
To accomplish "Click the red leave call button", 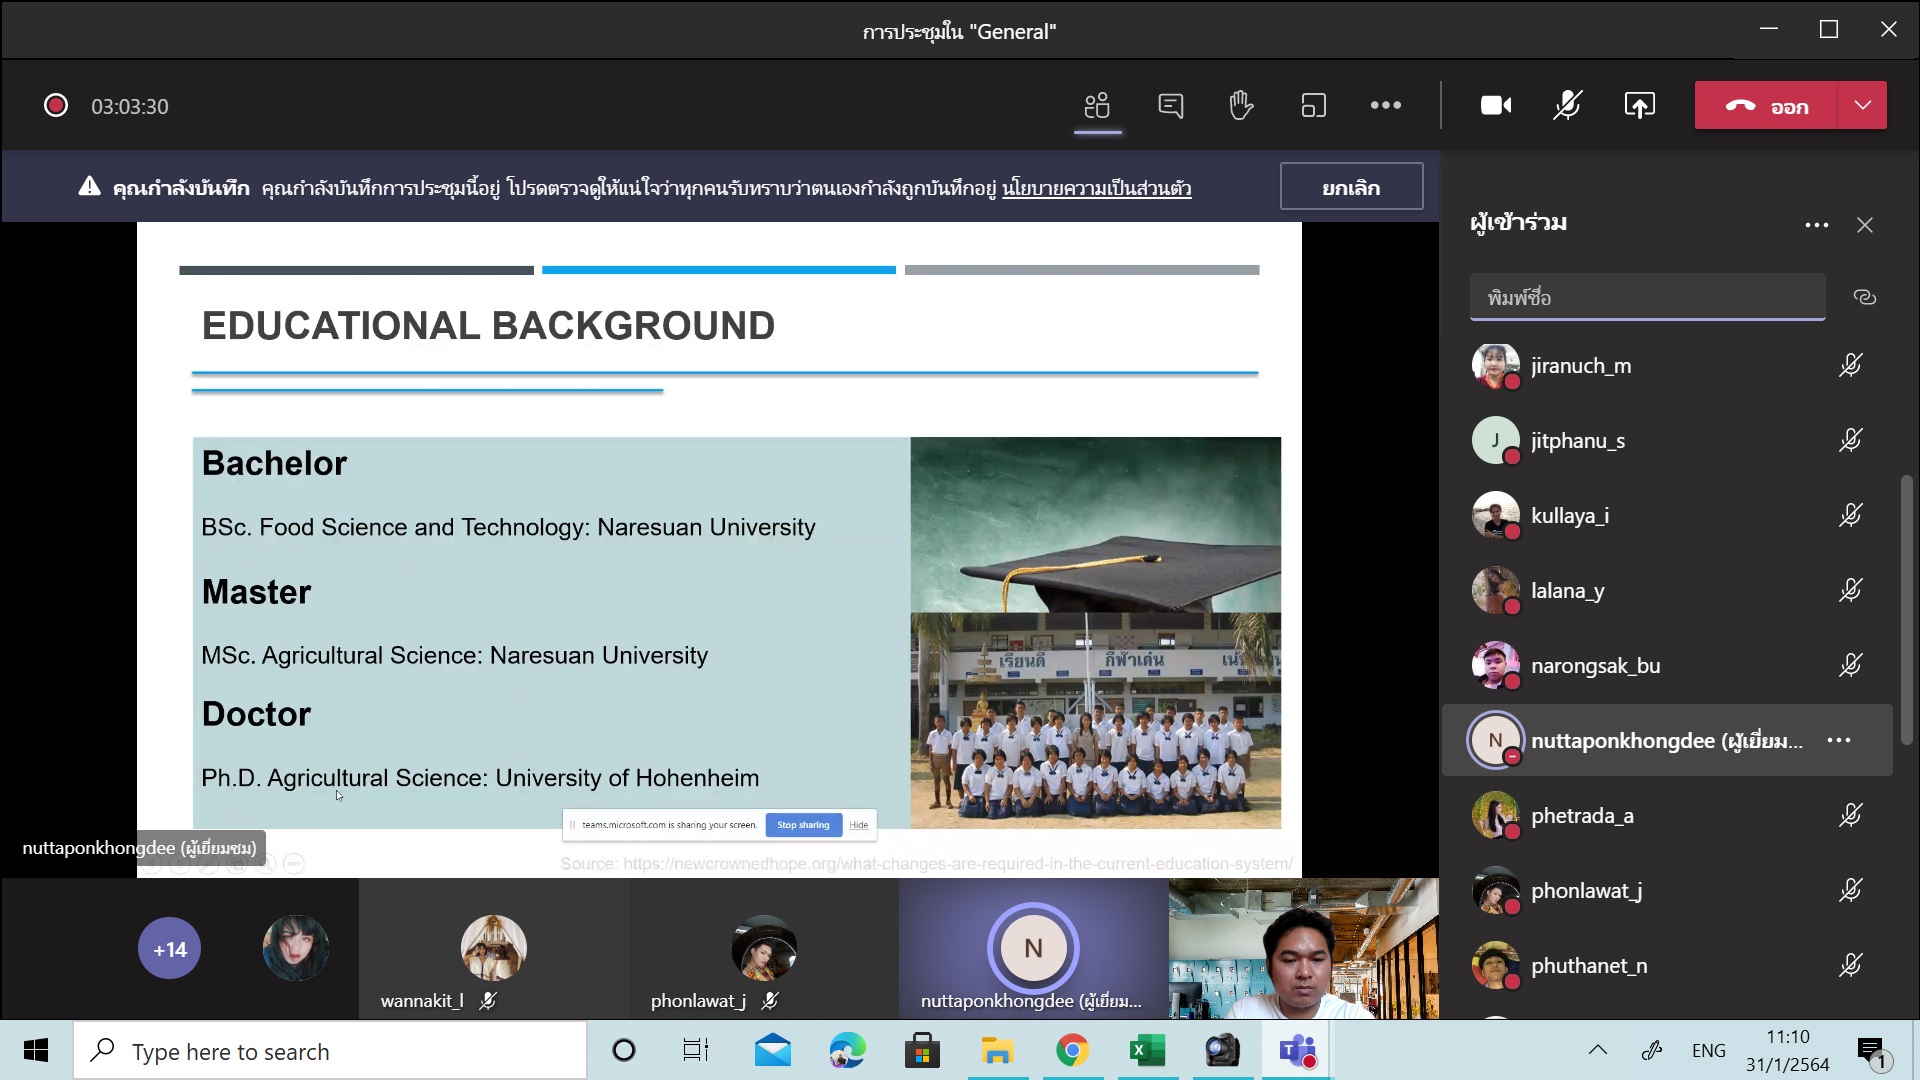I will 1766,105.
